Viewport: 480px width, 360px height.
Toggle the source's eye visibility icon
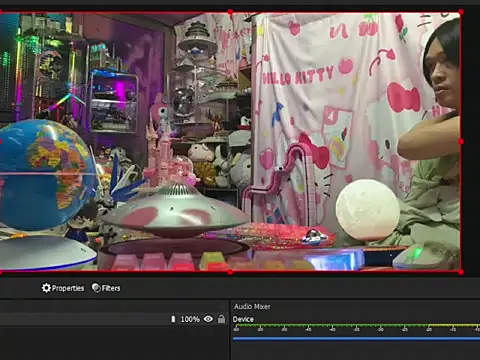tap(208, 319)
